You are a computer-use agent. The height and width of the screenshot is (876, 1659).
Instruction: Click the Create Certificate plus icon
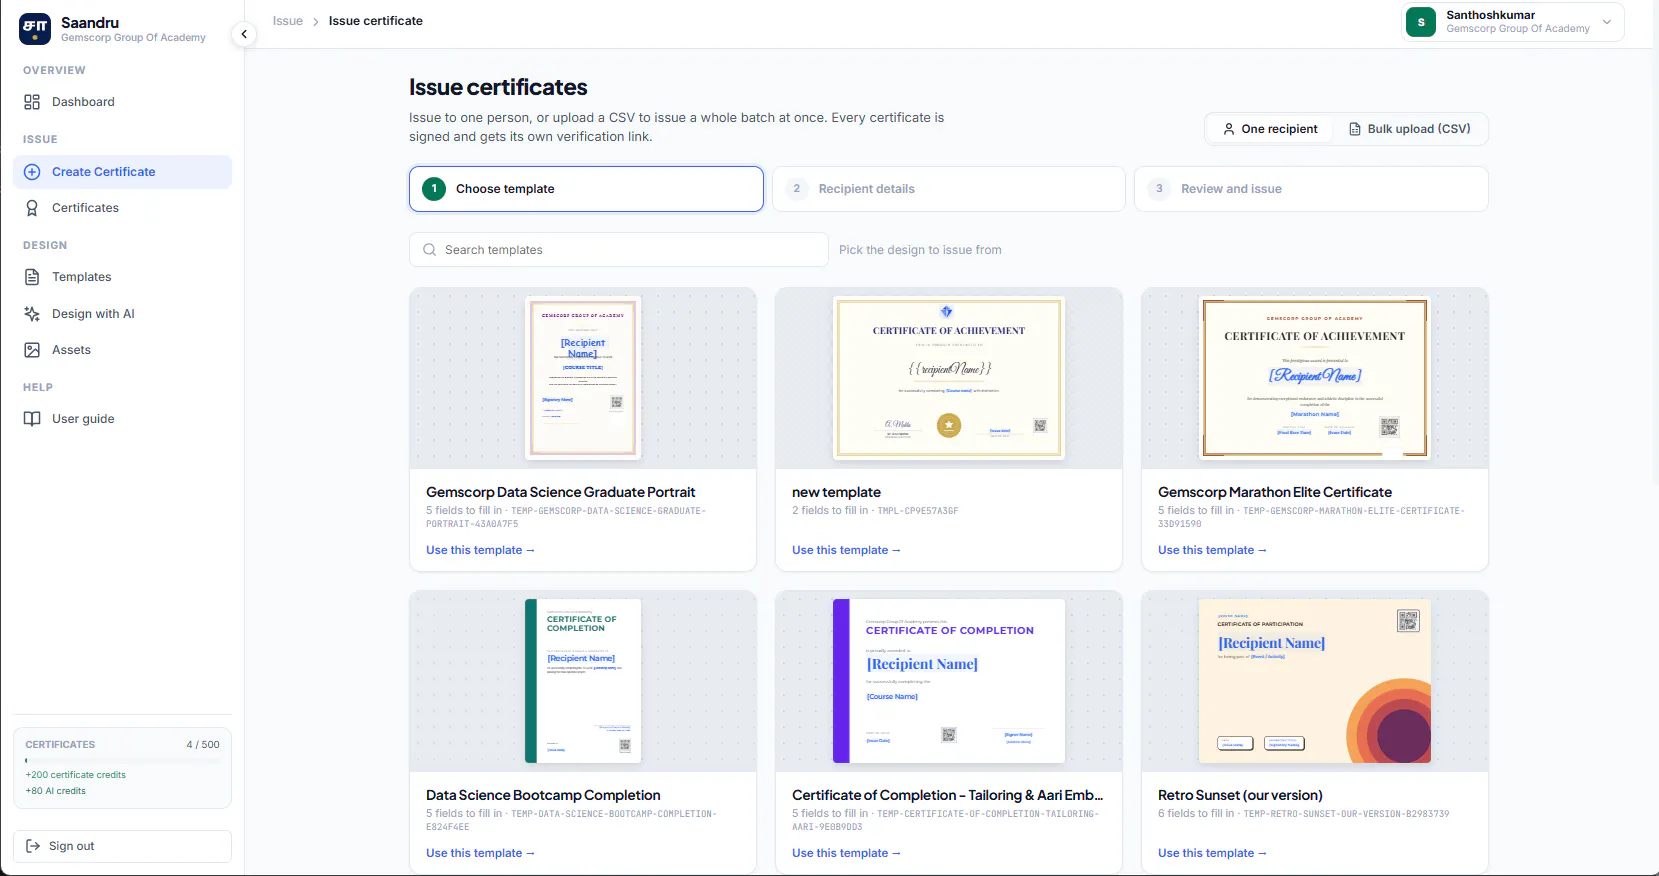pos(32,172)
